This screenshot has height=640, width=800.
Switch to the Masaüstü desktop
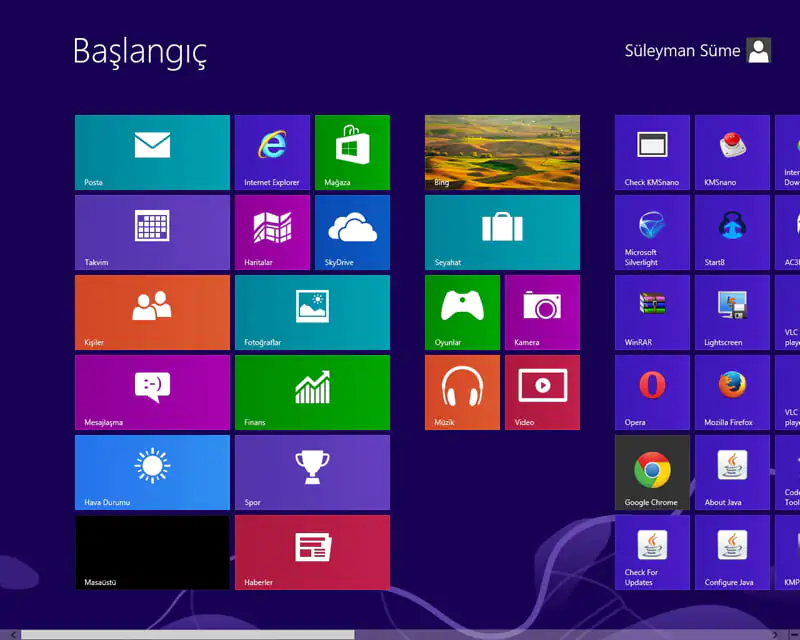pyautogui.click(x=151, y=552)
